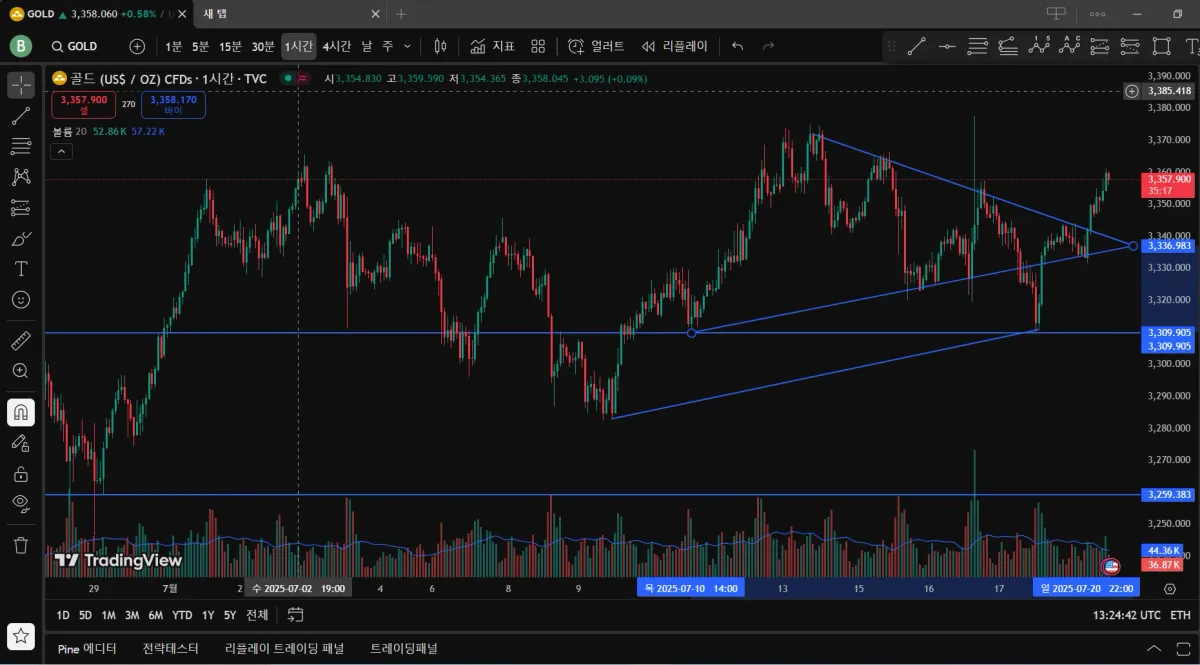
Task: Open the 전략테스터 tab
Action: coord(171,648)
